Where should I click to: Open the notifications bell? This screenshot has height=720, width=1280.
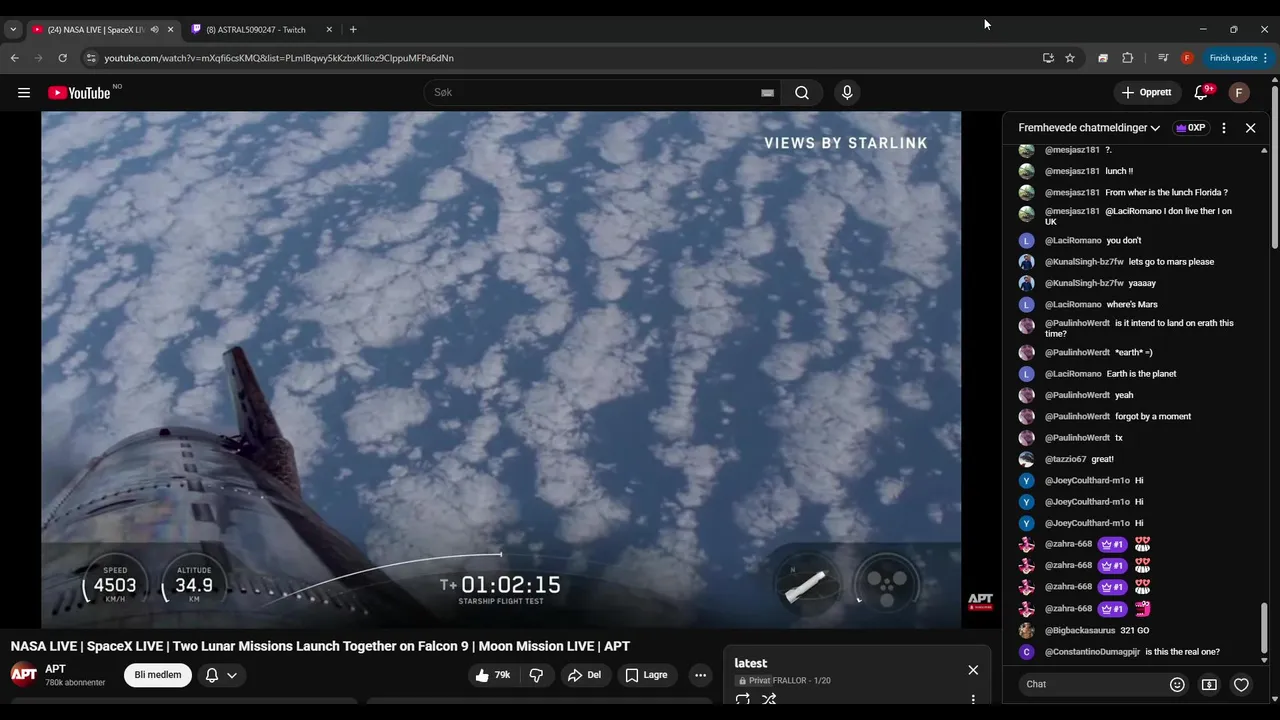[x=1201, y=93]
